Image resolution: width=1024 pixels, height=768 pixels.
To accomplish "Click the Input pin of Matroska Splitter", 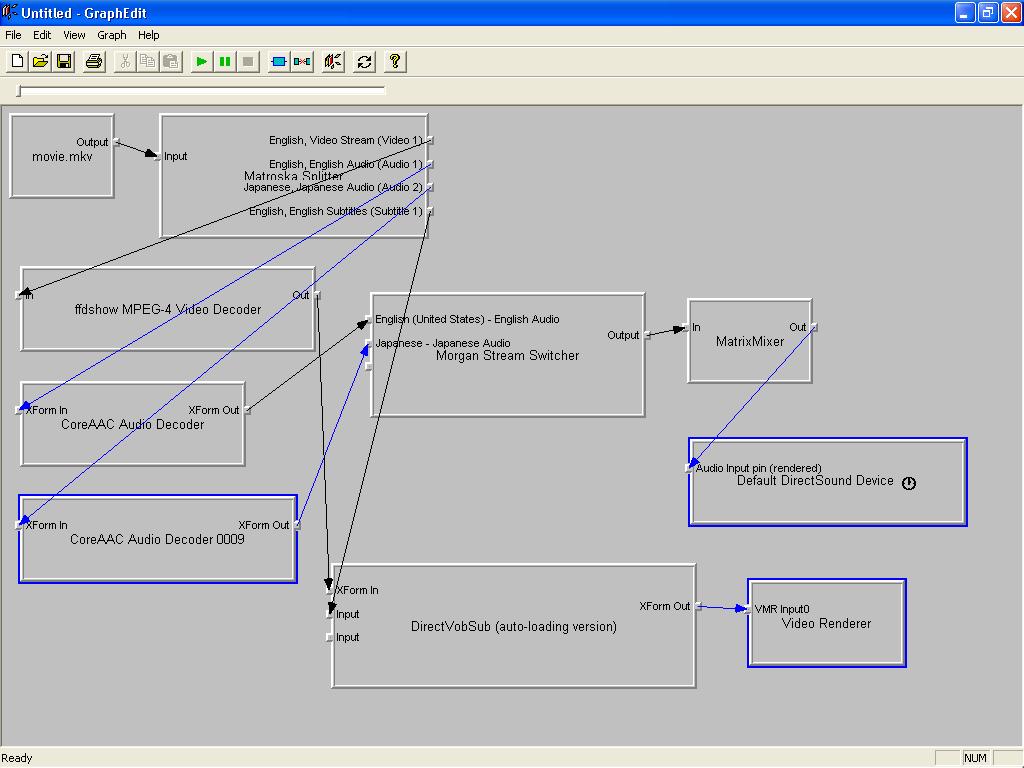I will pos(158,156).
